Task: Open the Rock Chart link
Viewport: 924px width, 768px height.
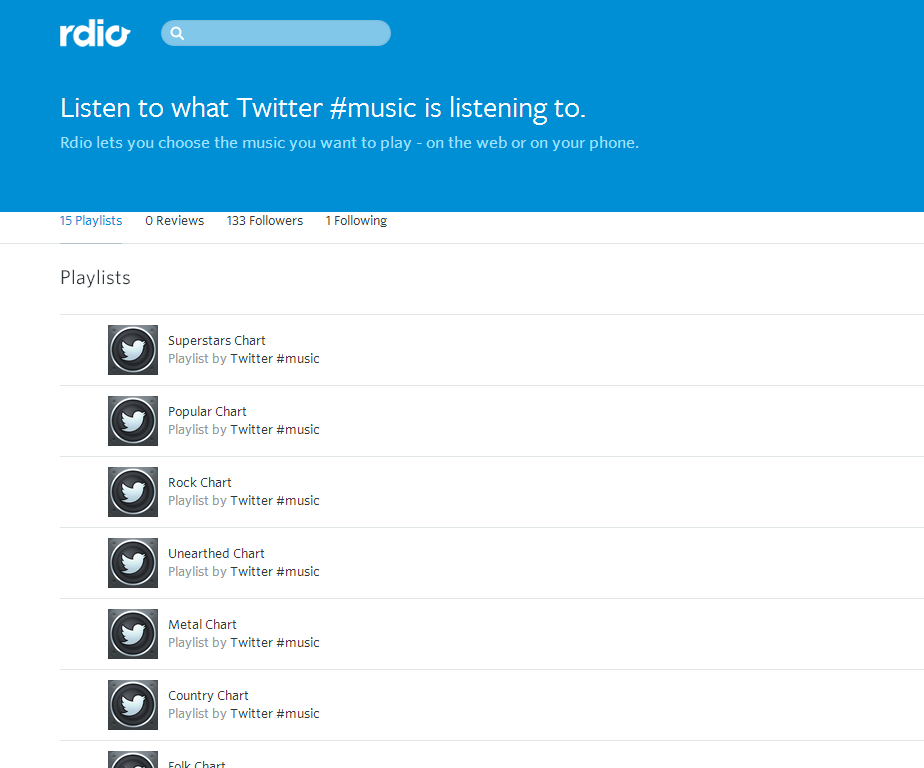Action: (x=199, y=483)
